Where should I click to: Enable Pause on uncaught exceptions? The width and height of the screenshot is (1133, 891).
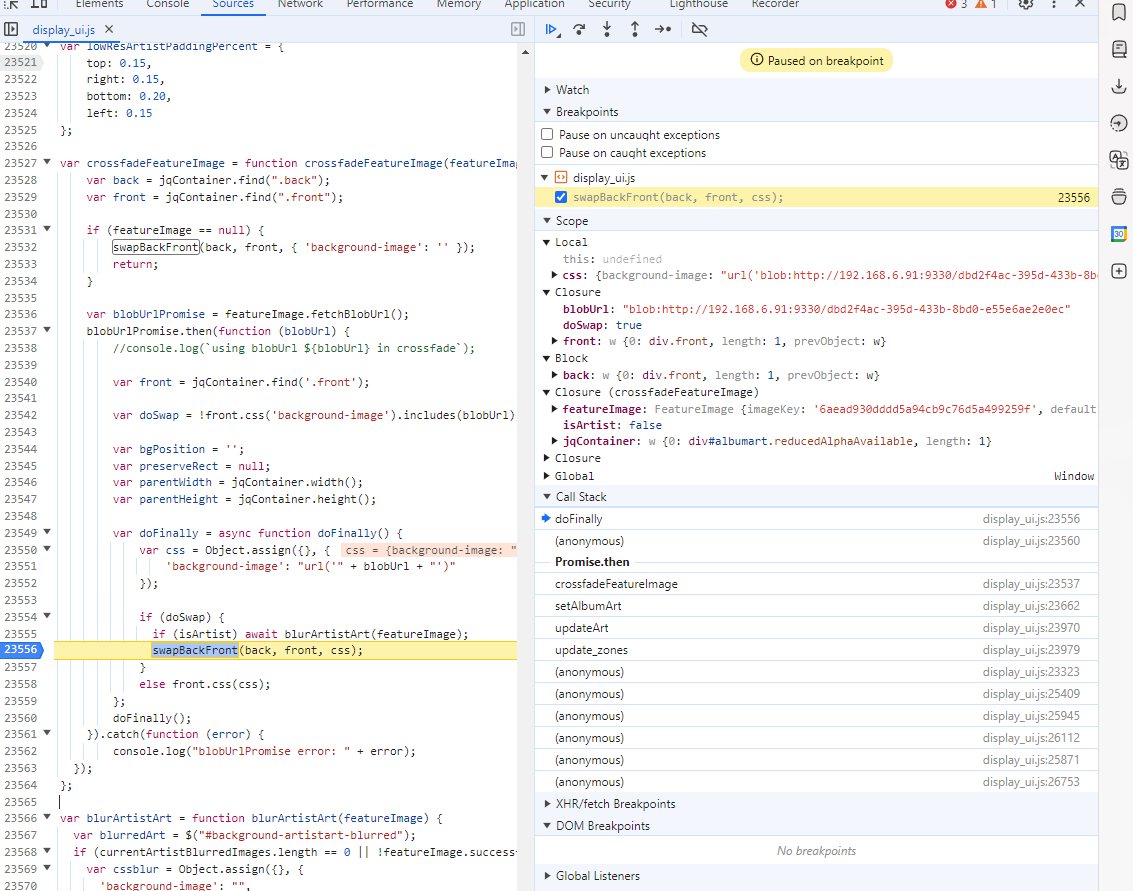click(x=547, y=134)
